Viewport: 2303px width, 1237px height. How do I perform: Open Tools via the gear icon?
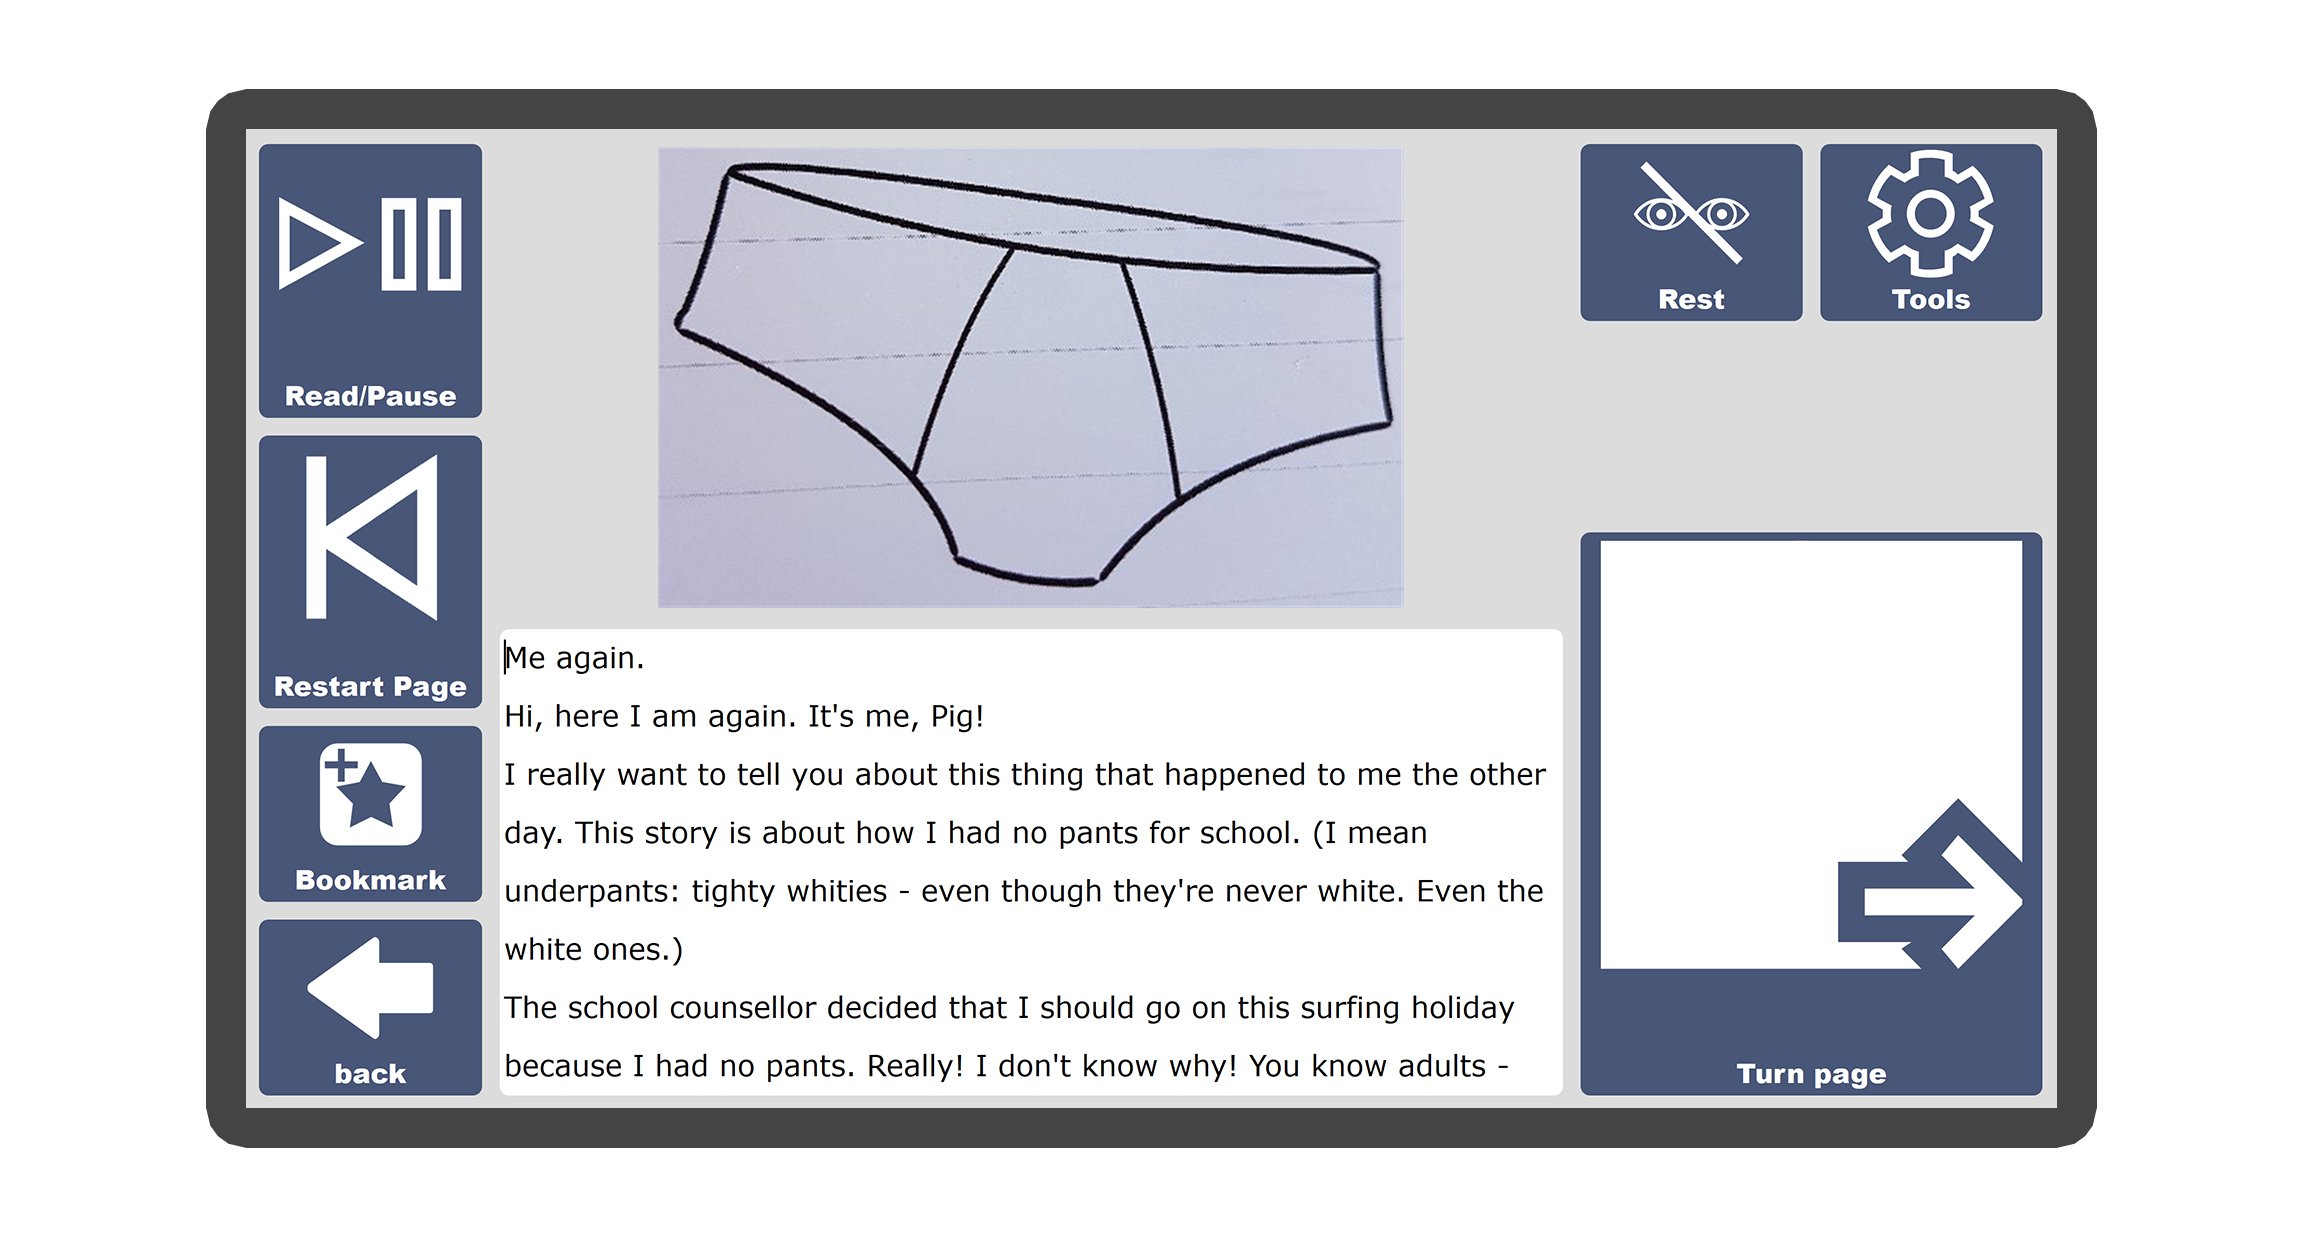1930,232
